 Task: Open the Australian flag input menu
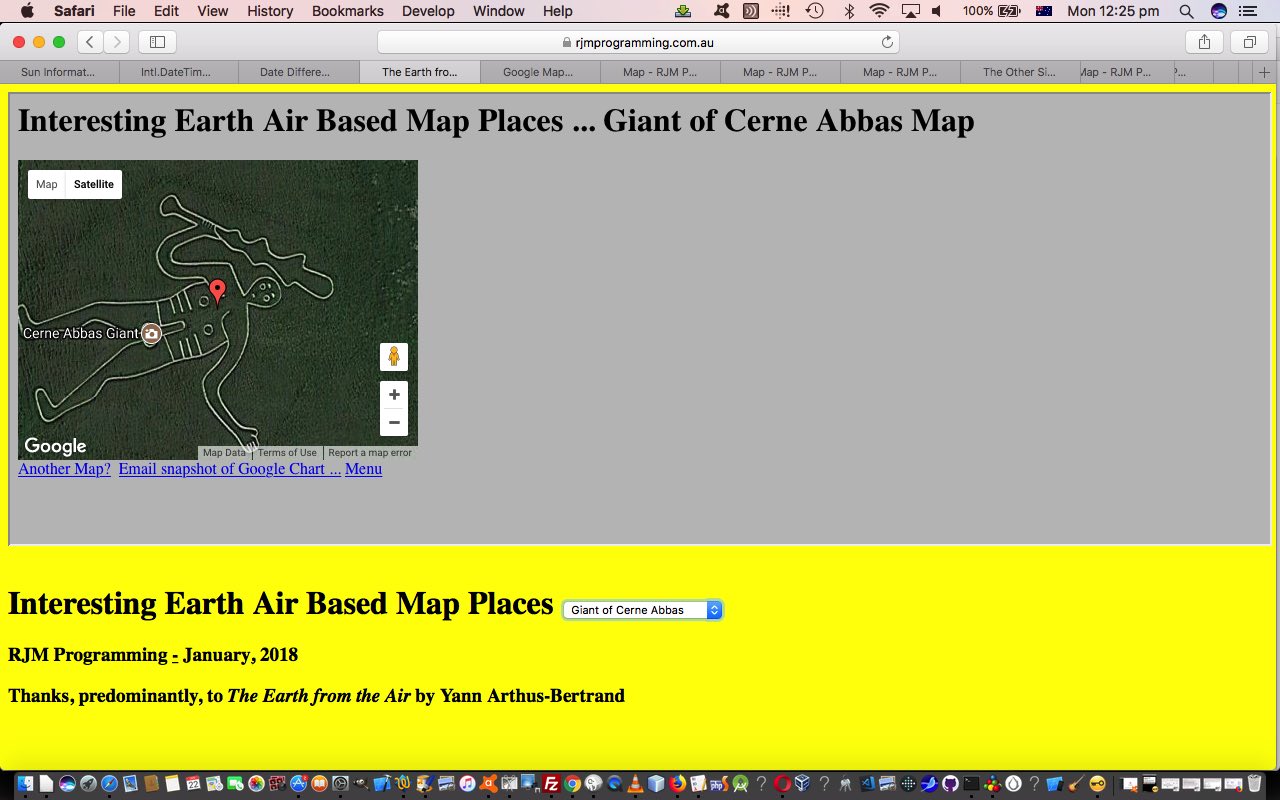(x=1044, y=11)
